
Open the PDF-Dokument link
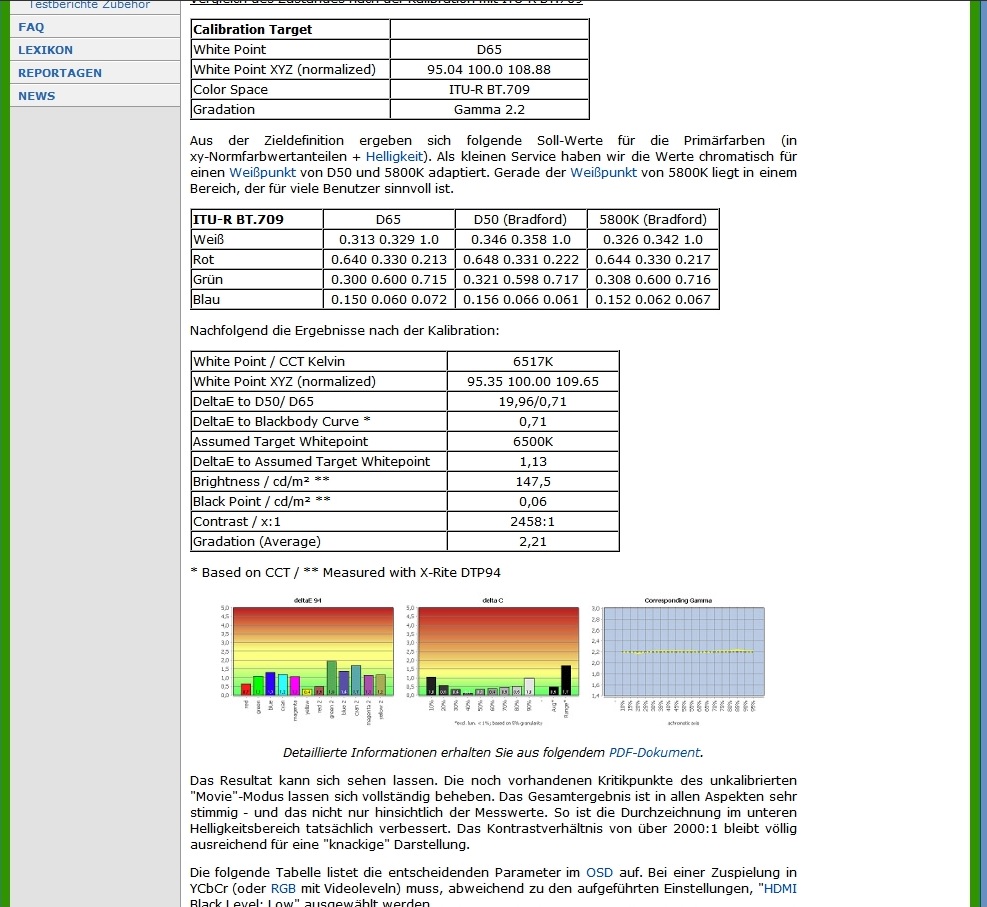coord(654,753)
